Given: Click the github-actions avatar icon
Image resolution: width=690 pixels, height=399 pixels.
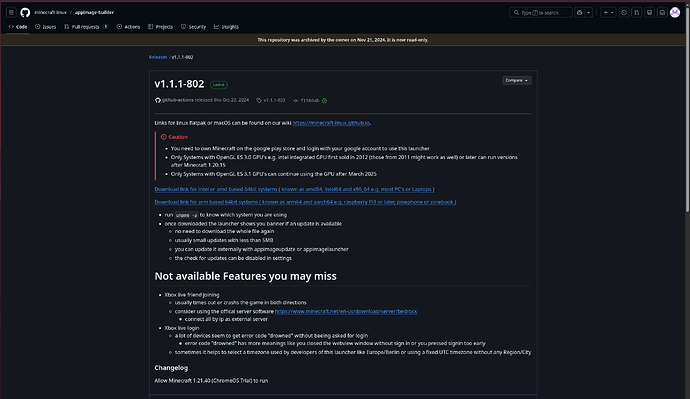Looking at the screenshot, I should coord(158,100).
